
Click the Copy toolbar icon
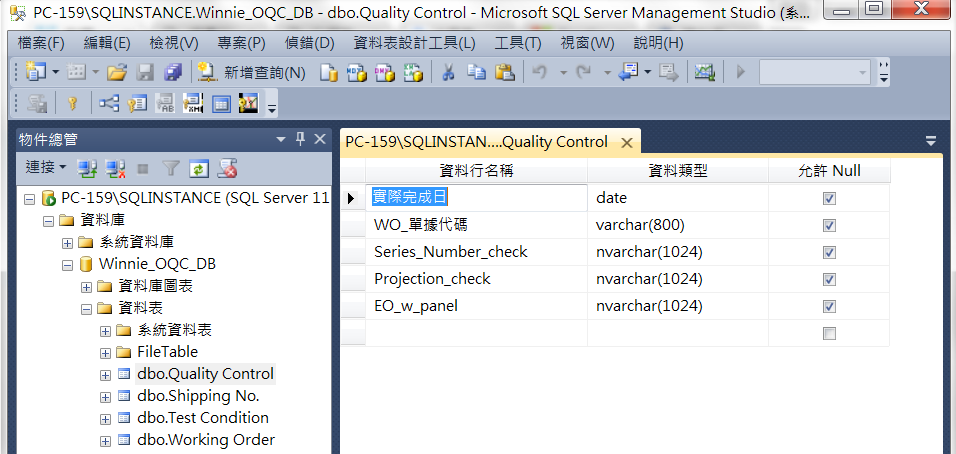pyautogui.click(x=476, y=73)
